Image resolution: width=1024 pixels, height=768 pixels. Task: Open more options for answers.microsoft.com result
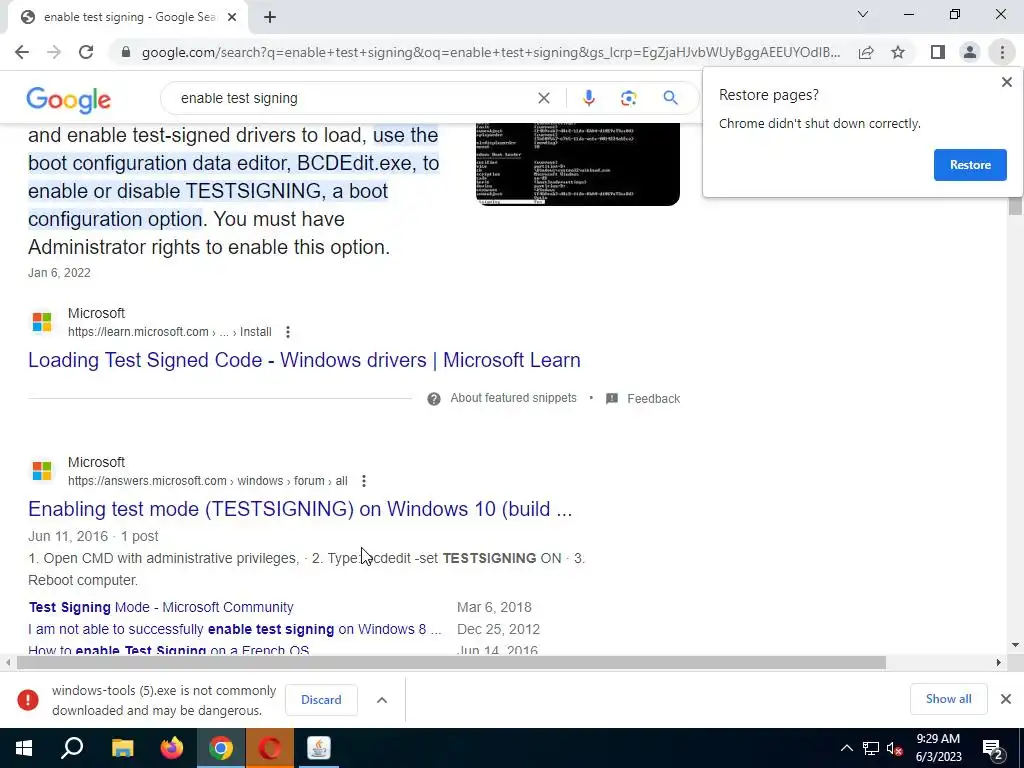[364, 481]
